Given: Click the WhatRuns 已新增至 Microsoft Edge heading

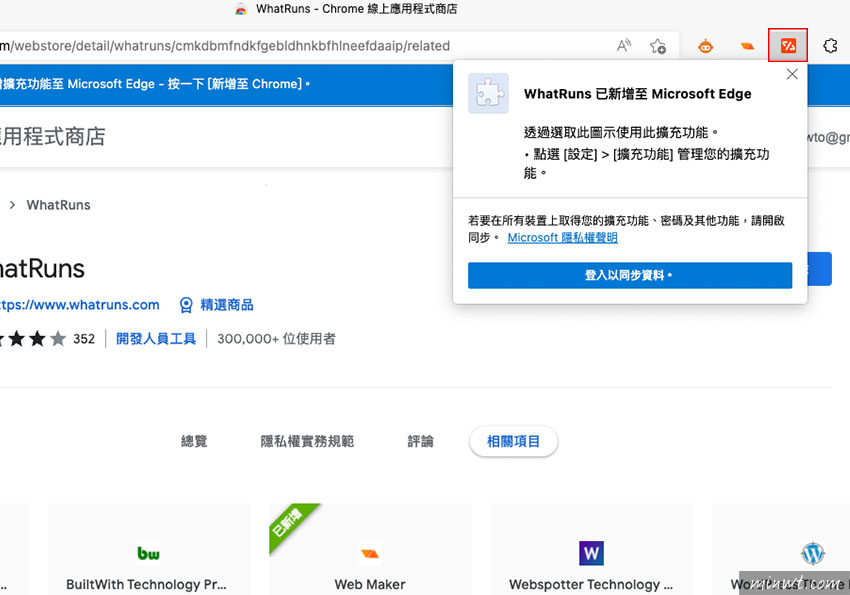Looking at the screenshot, I should point(638,94).
